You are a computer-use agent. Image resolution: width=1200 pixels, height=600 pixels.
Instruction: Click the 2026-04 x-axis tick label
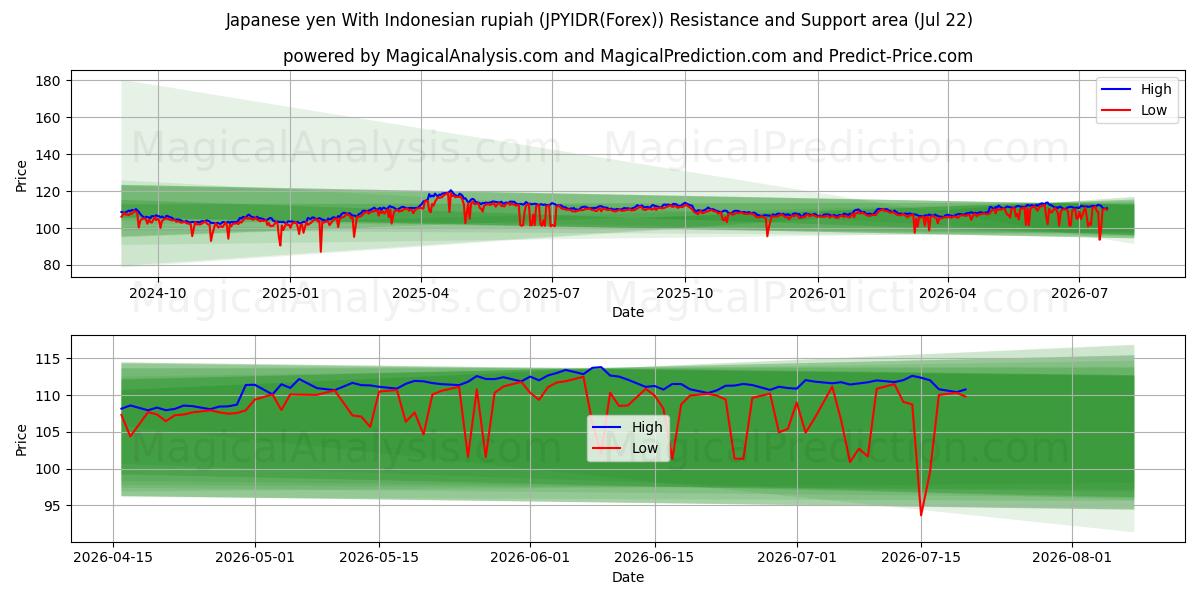pyautogui.click(x=948, y=293)
